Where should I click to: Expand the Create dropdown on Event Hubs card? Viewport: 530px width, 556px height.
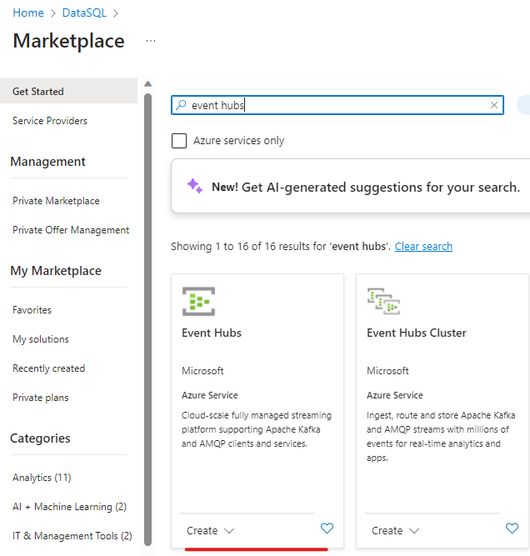pos(210,530)
